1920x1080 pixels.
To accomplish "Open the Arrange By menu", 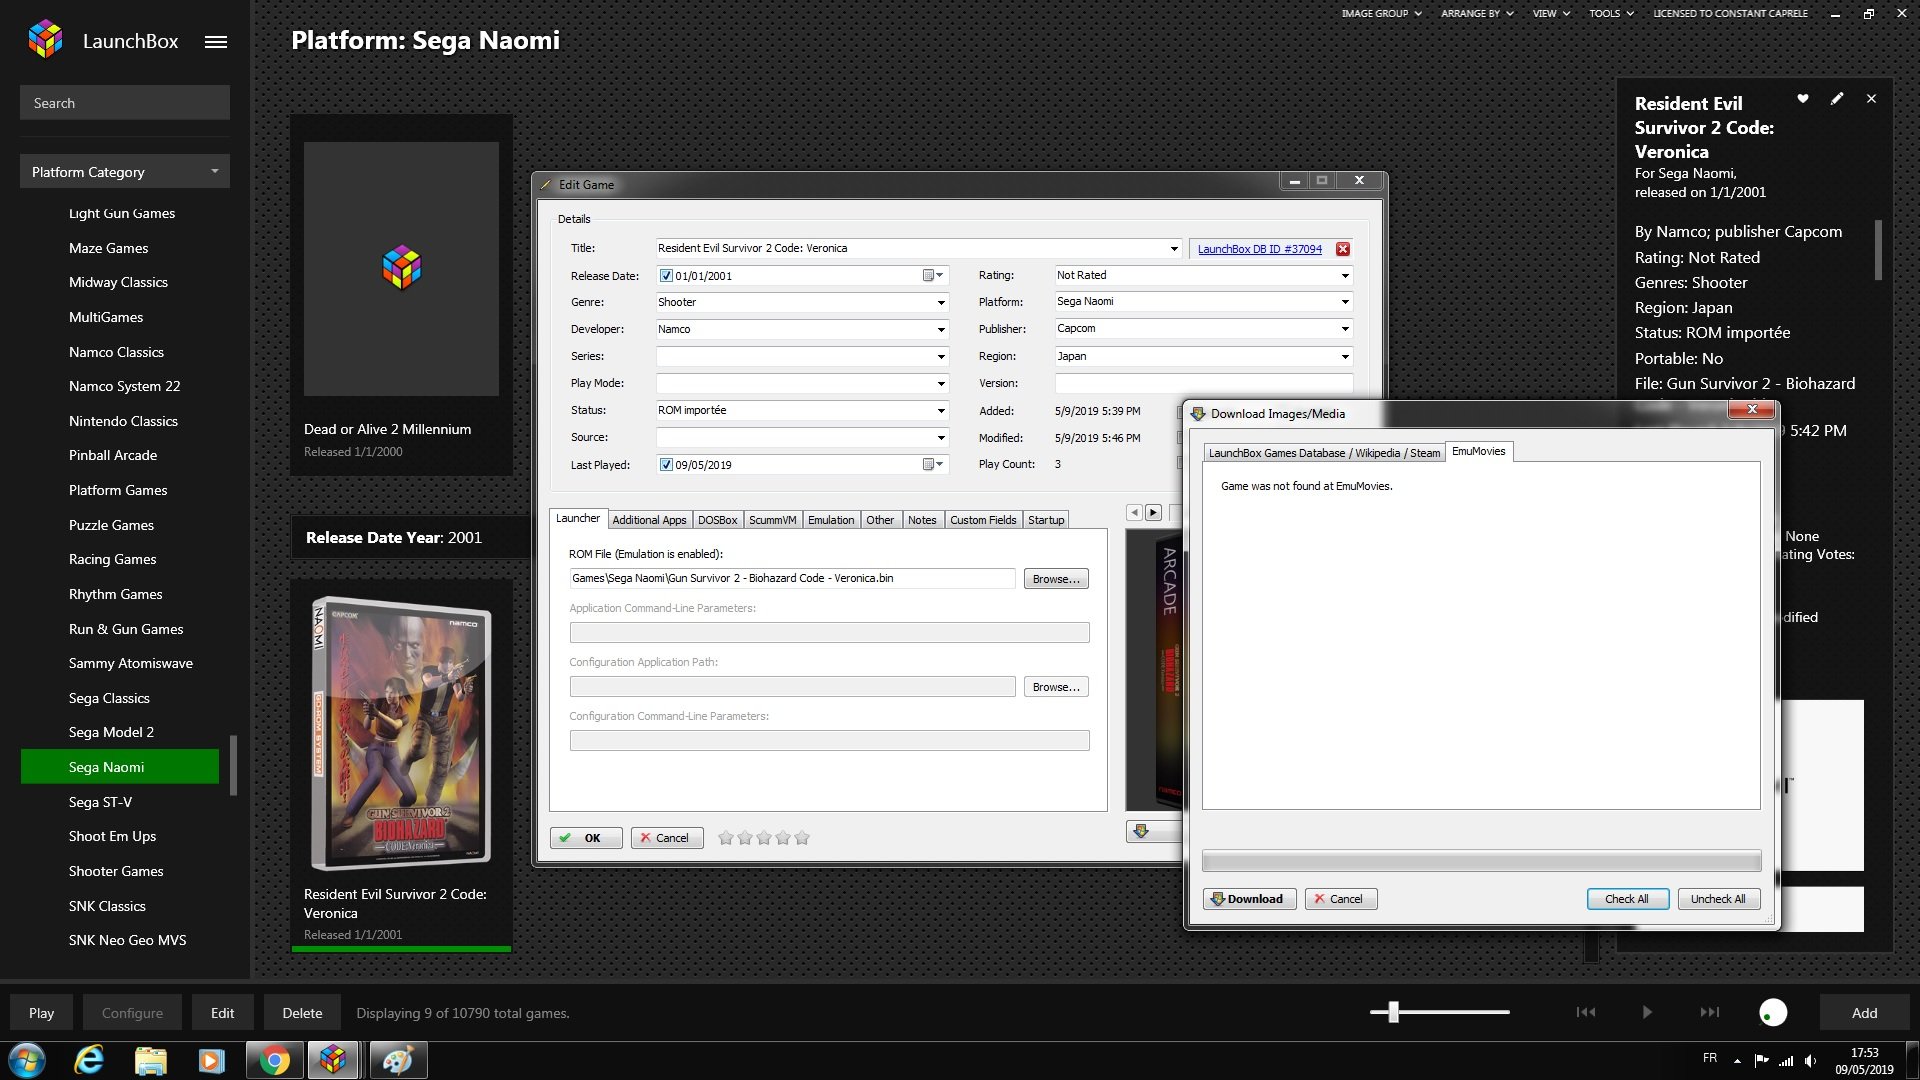I will click(x=1477, y=13).
